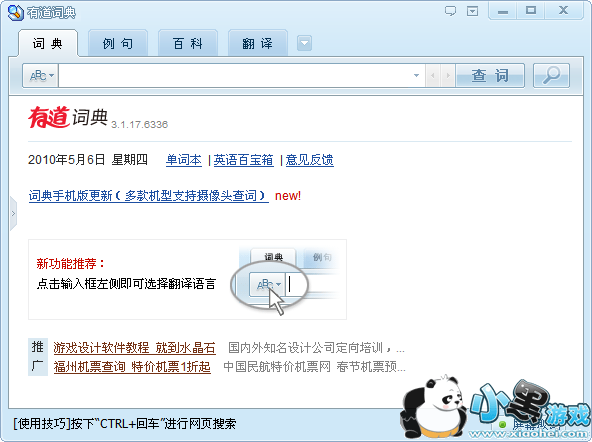This screenshot has height=442, width=592.
Task: Focus the word search input field
Action: tap(234, 75)
